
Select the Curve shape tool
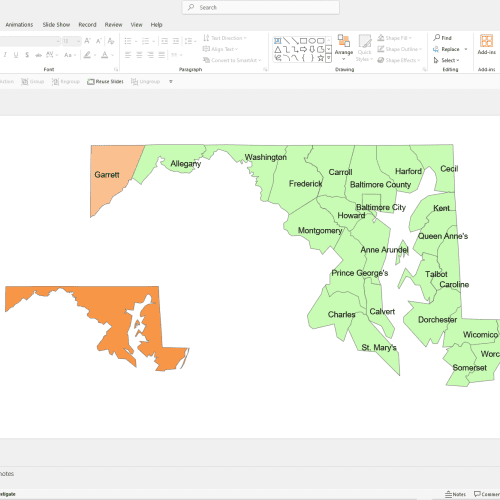click(295, 58)
